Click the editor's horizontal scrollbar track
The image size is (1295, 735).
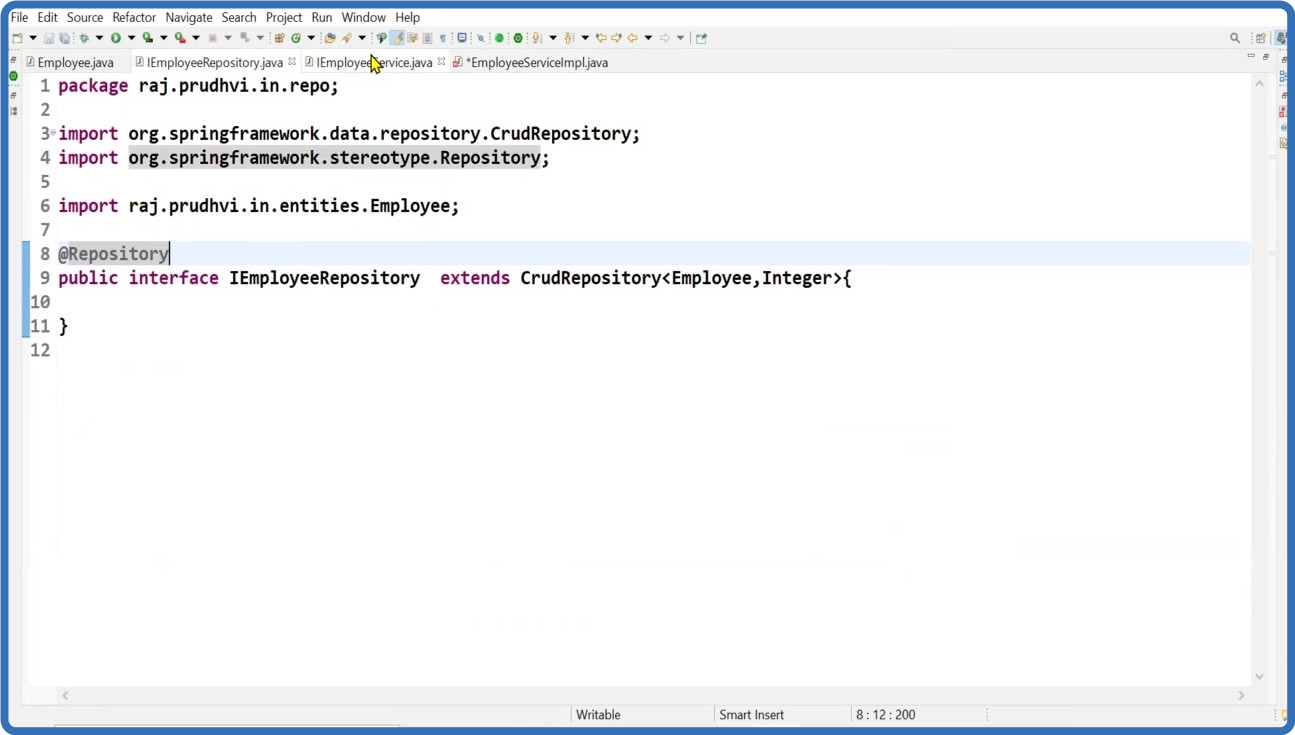650,695
